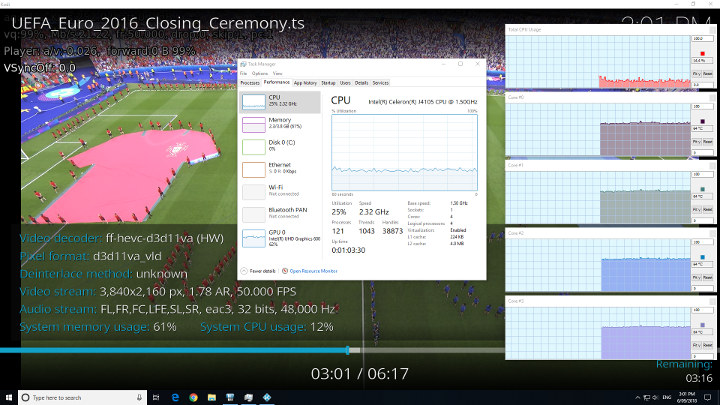The image size is (720, 405).
Task: Click the Task Manager title bar icon
Action: tap(243, 64)
